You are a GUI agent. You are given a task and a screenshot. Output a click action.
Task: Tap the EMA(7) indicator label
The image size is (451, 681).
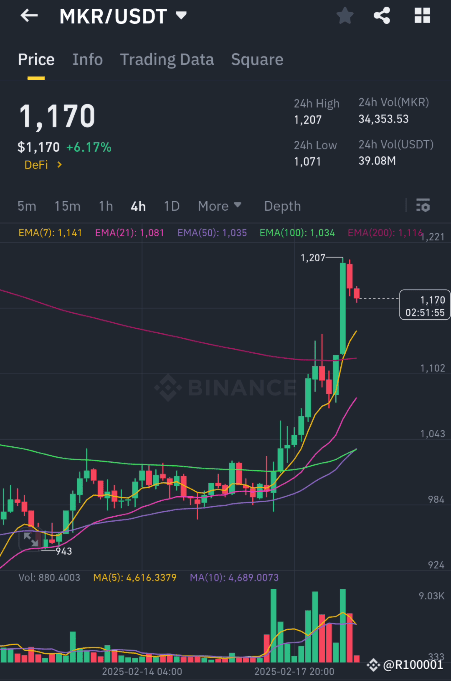(50, 233)
